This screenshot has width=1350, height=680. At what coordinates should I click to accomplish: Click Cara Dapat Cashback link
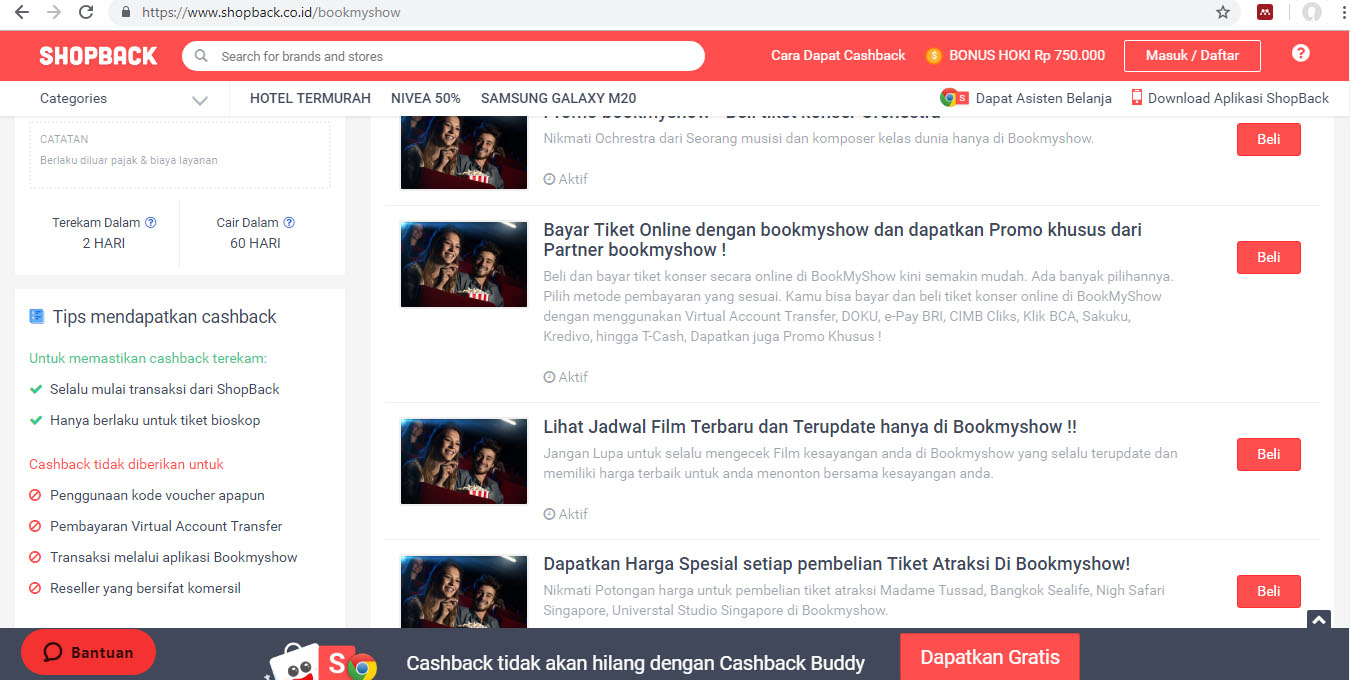point(838,56)
